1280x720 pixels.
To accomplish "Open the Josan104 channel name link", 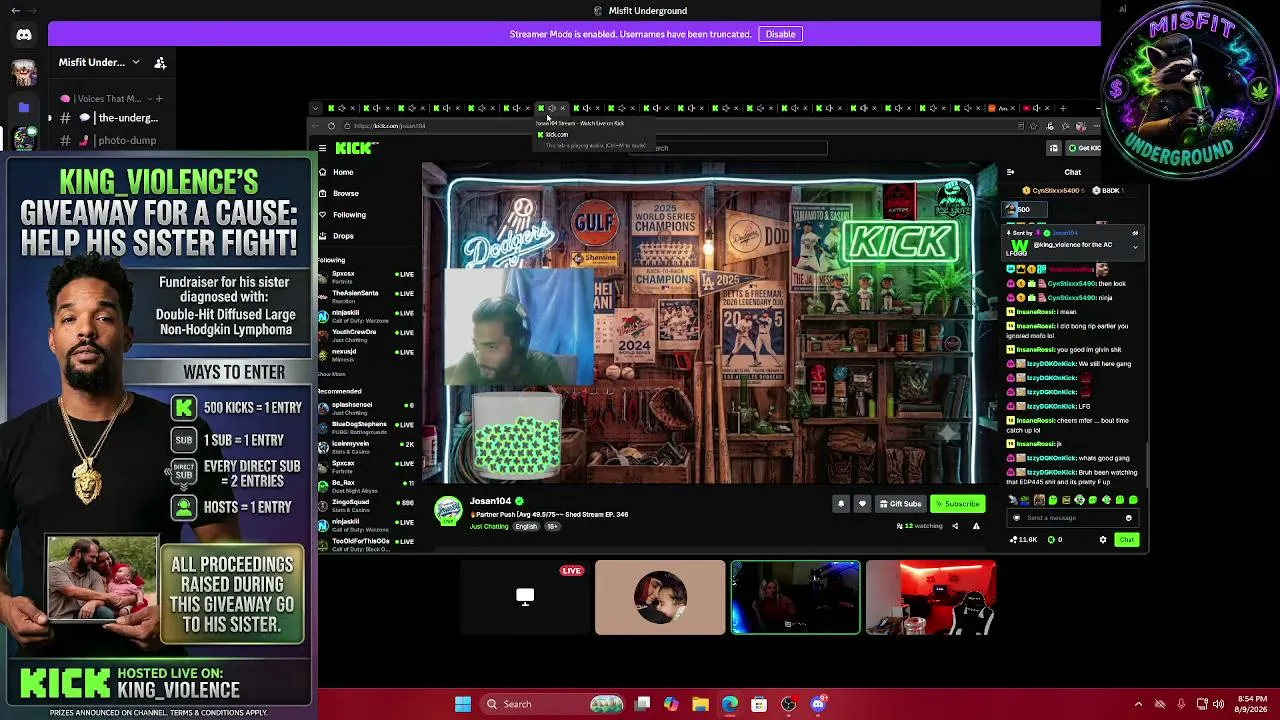I will [x=490, y=501].
